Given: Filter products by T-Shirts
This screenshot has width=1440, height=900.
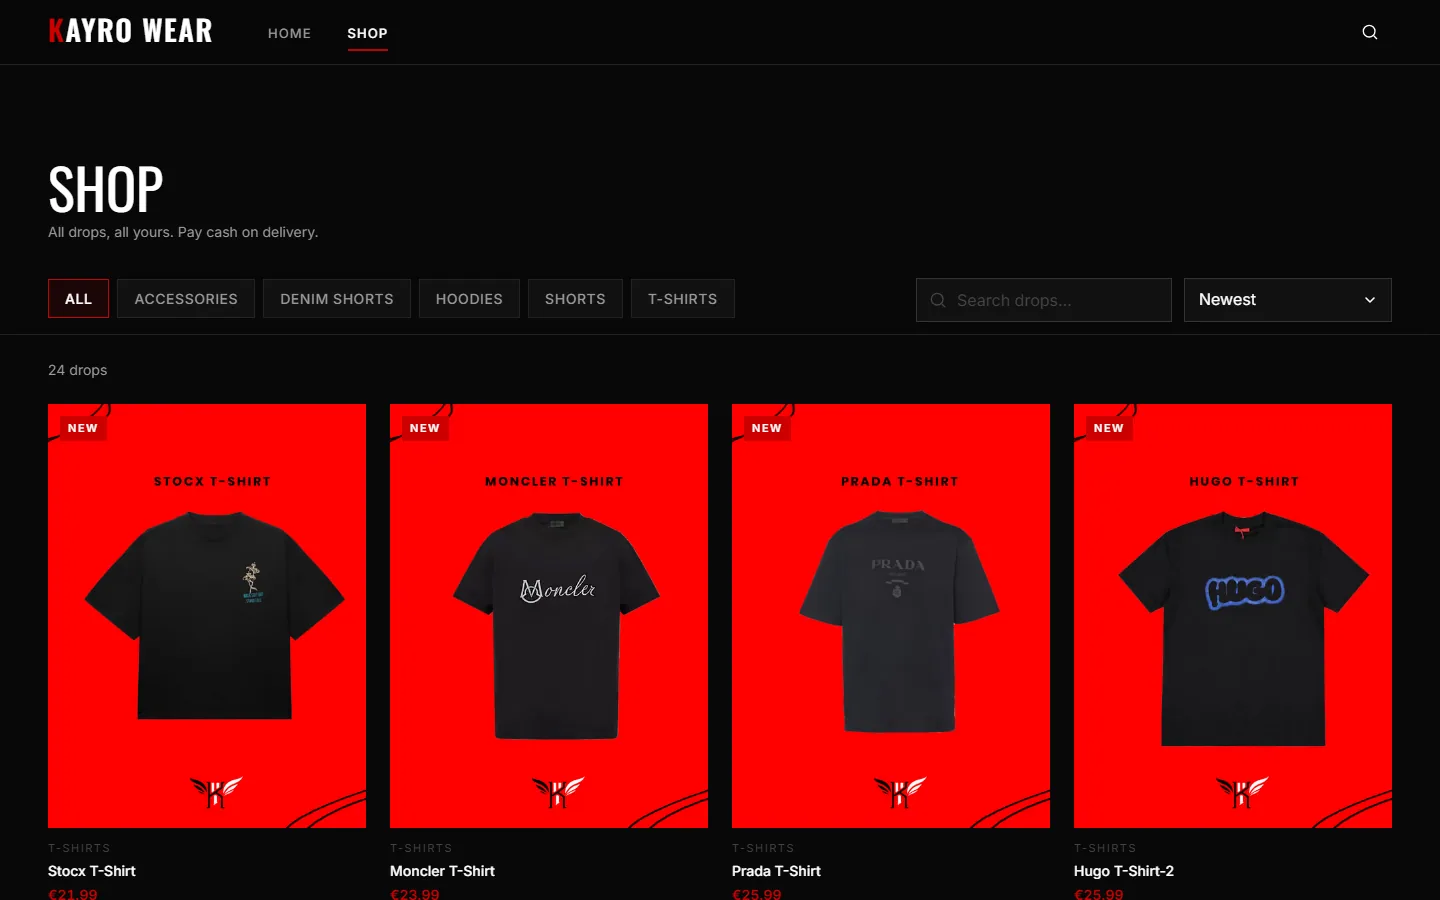Looking at the screenshot, I should click(x=683, y=299).
